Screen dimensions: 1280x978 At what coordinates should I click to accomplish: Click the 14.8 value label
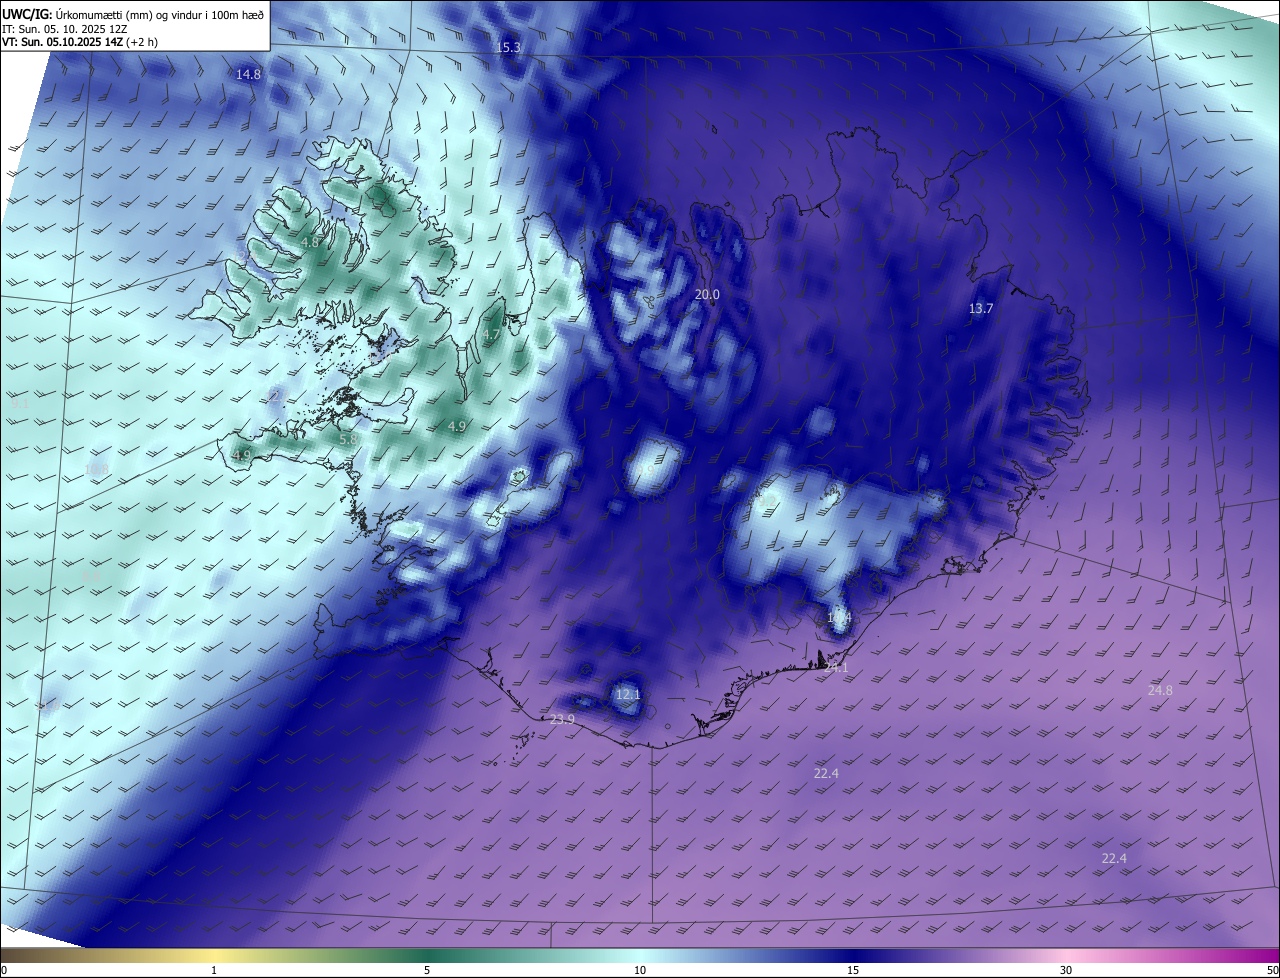coord(248,74)
